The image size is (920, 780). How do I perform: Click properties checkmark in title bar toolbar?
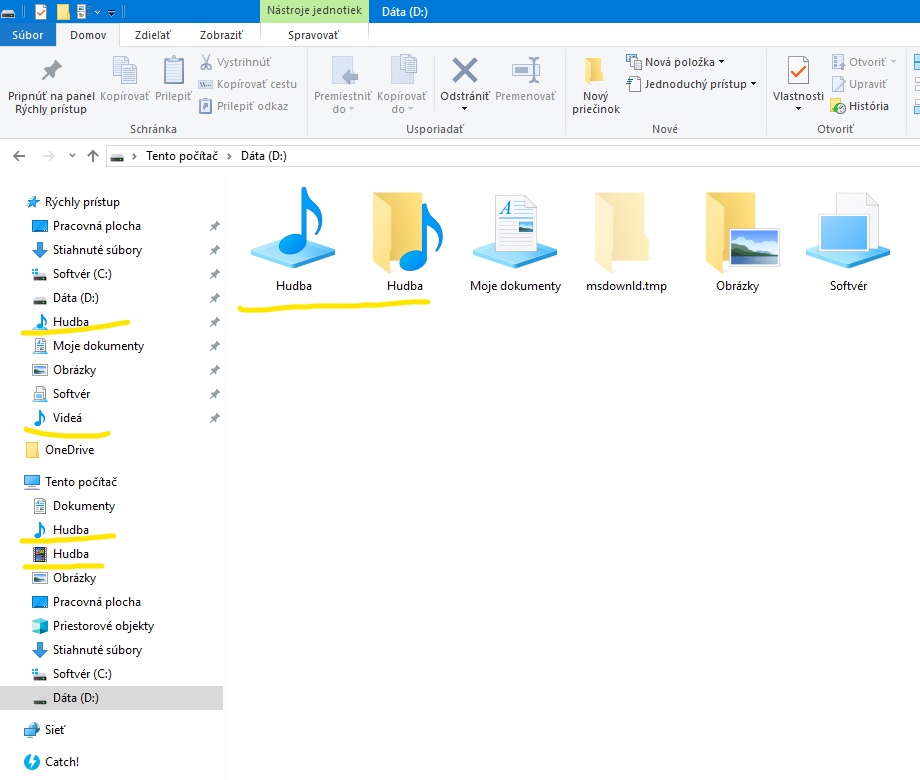(x=40, y=11)
